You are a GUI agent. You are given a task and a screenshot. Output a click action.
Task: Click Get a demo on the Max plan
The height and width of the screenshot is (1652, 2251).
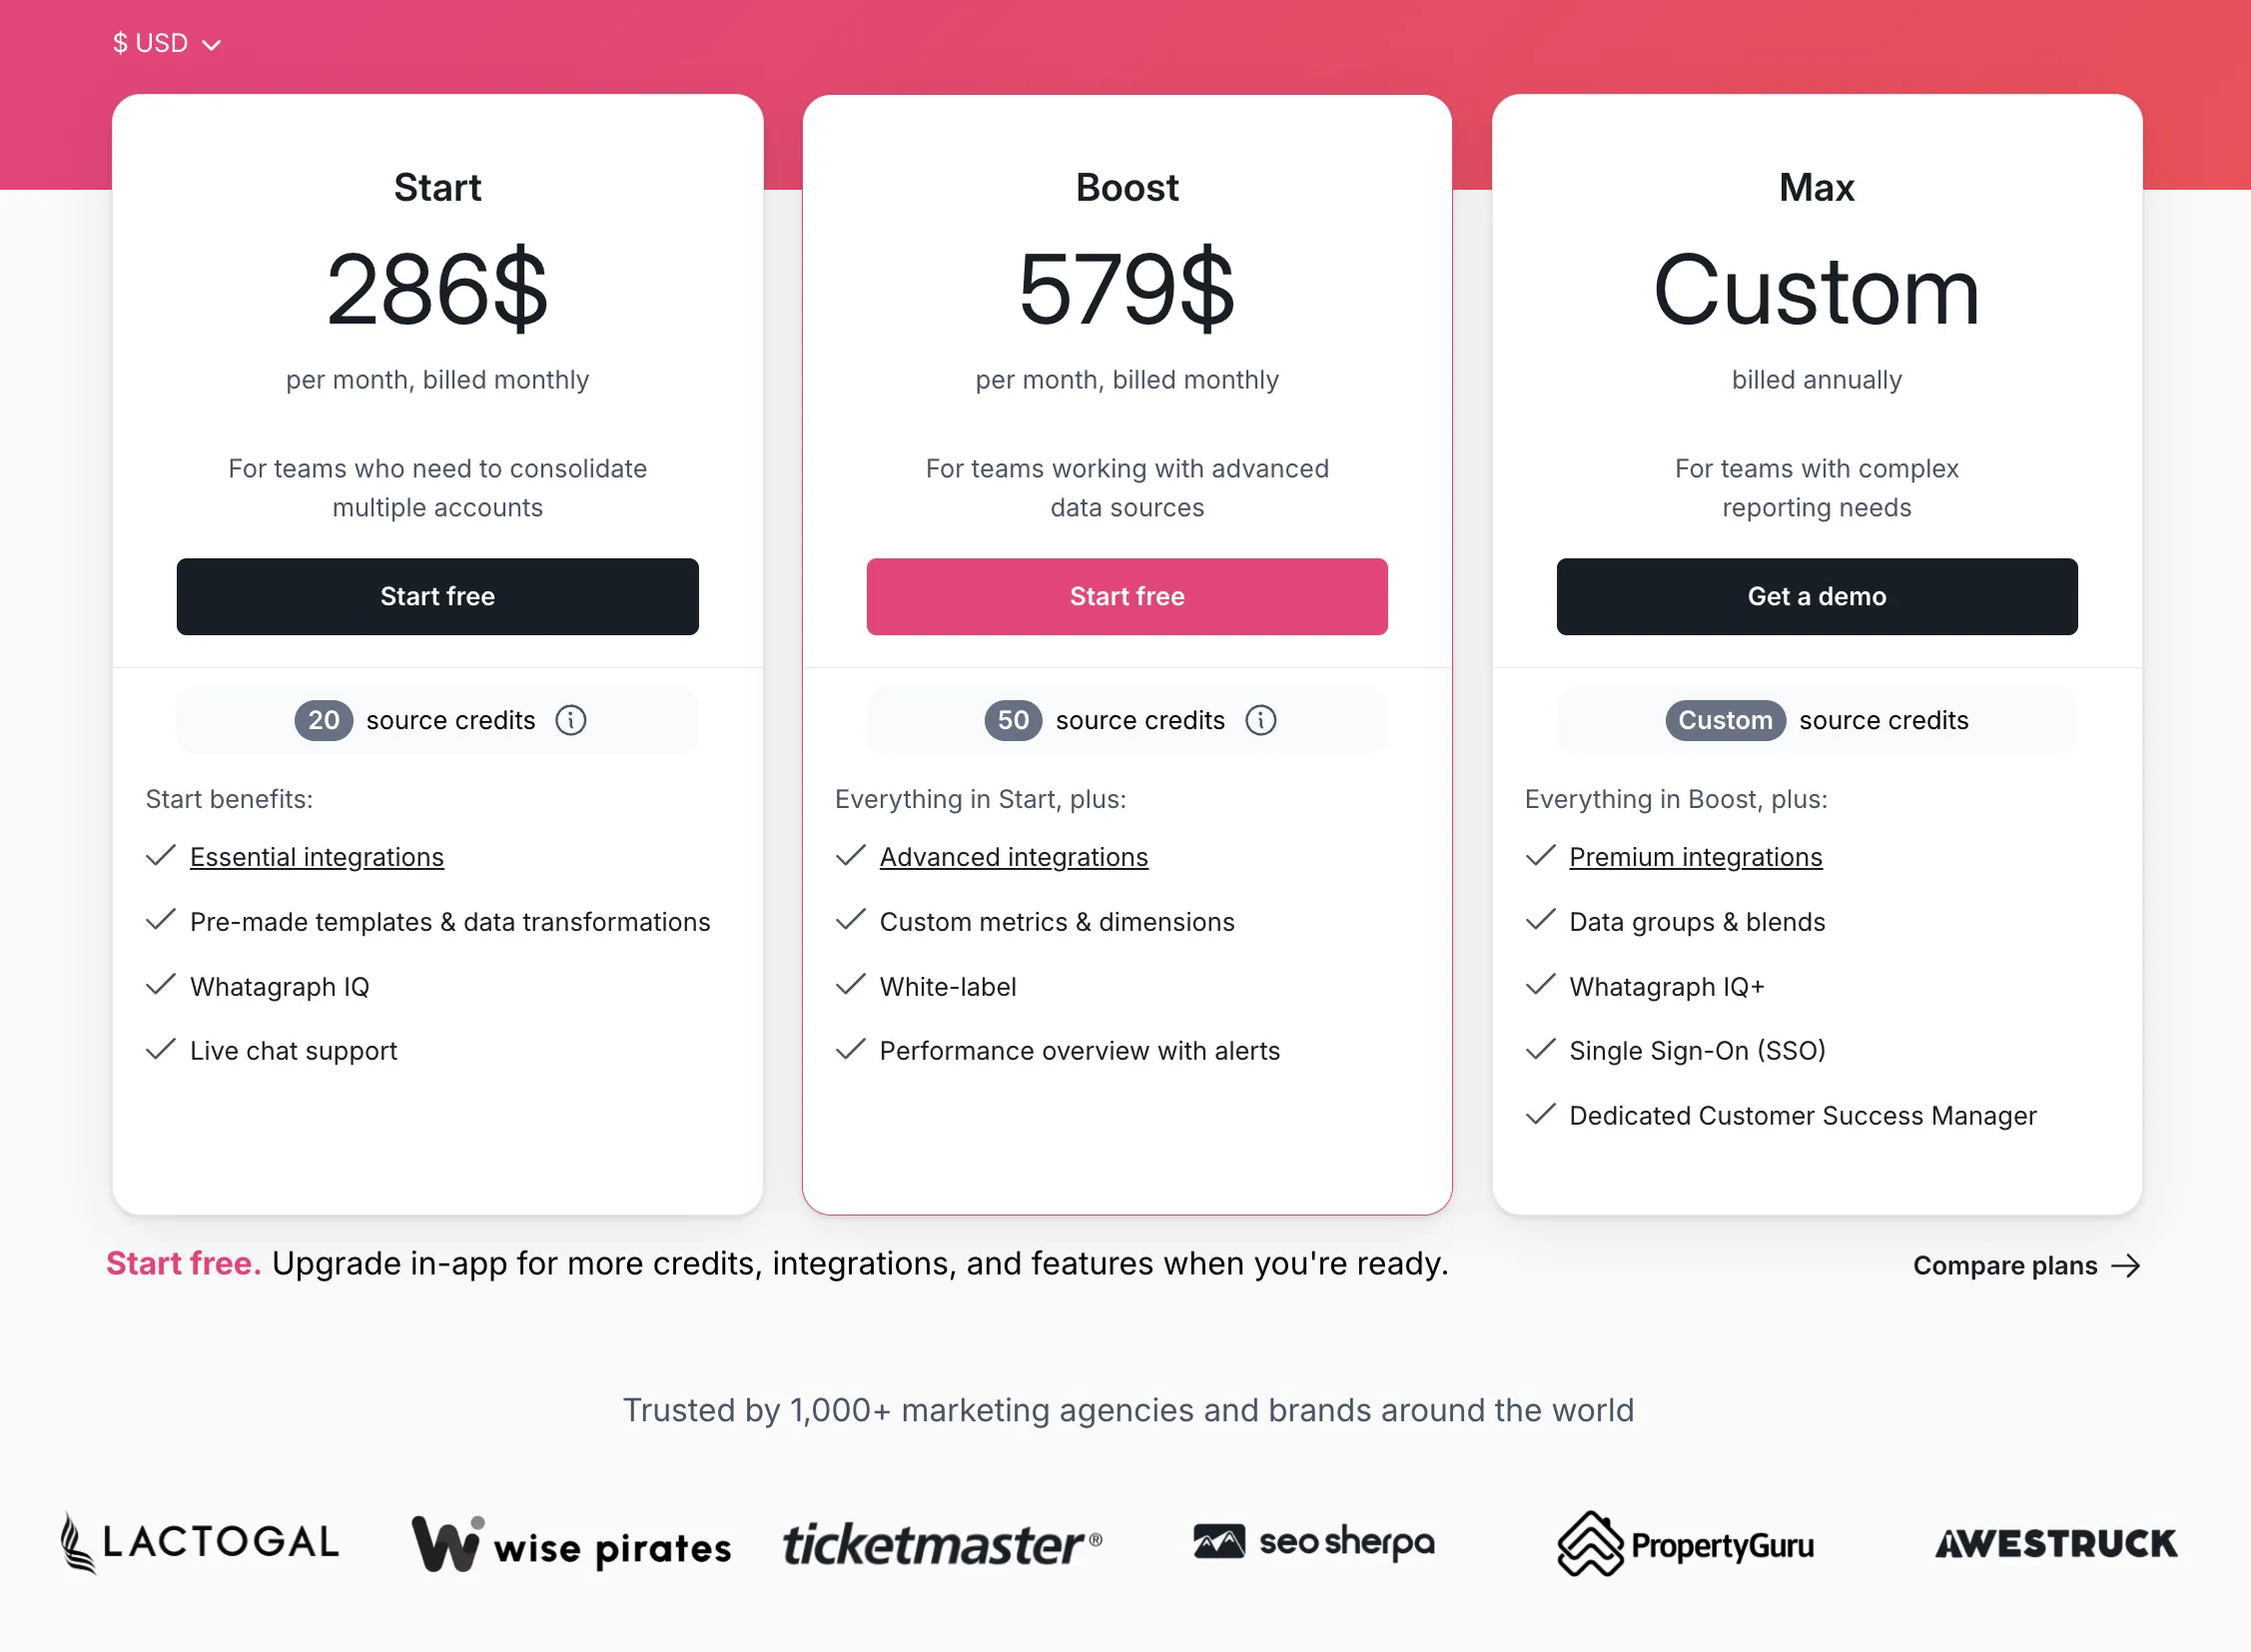(1816, 596)
